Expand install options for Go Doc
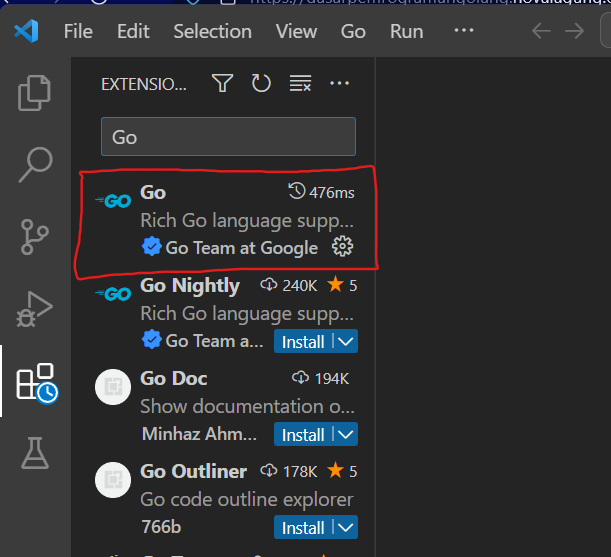 coord(346,434)
